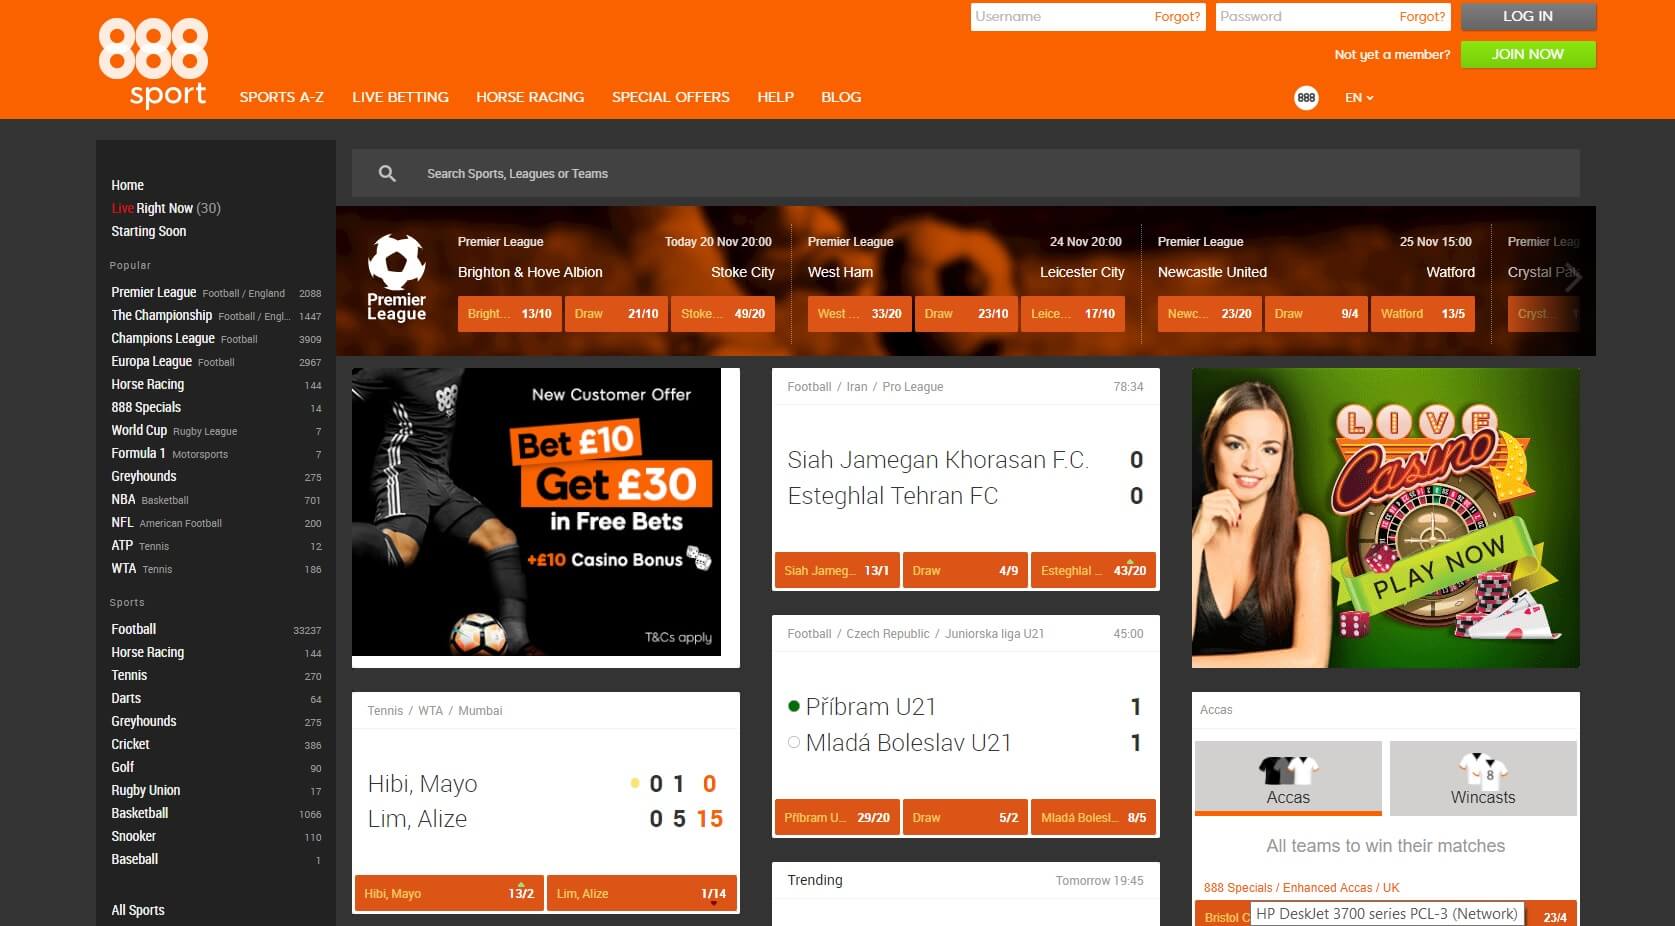Bet on Watford at 13/5
This screenshot has height=926, width=1675.
pos(1423,314)
